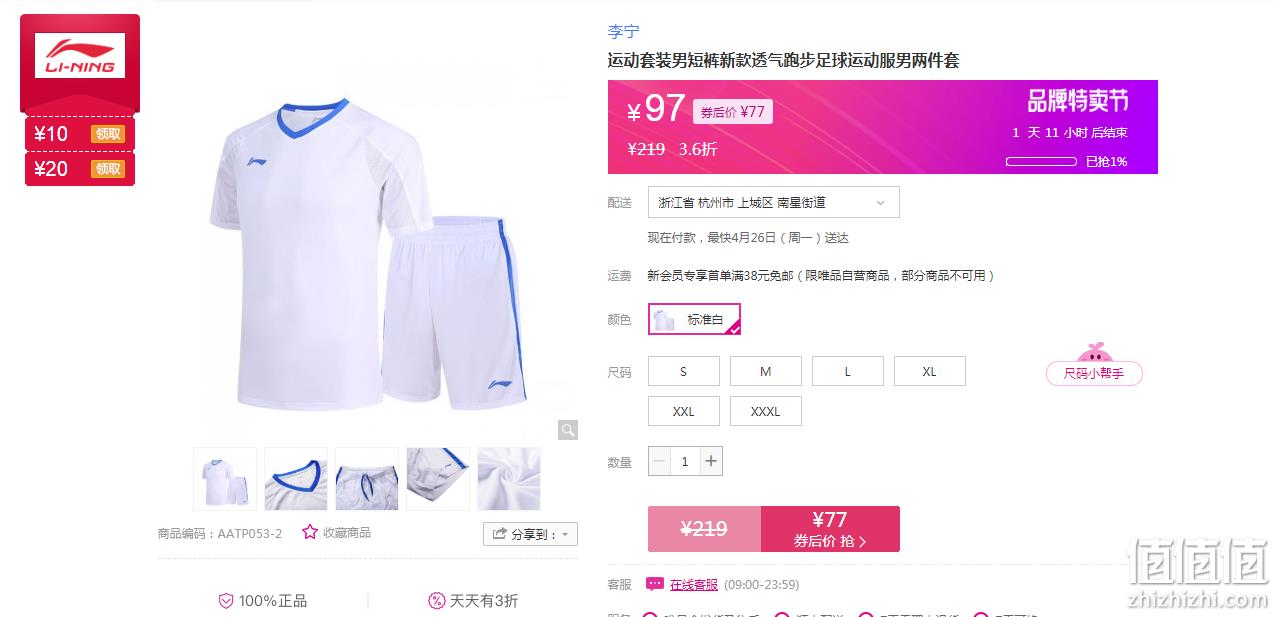Click the star icon to favorite the product
Image resolution: width=1277 pixels, height=617 pixels.
pyautogui.click(x=310, y=532)
